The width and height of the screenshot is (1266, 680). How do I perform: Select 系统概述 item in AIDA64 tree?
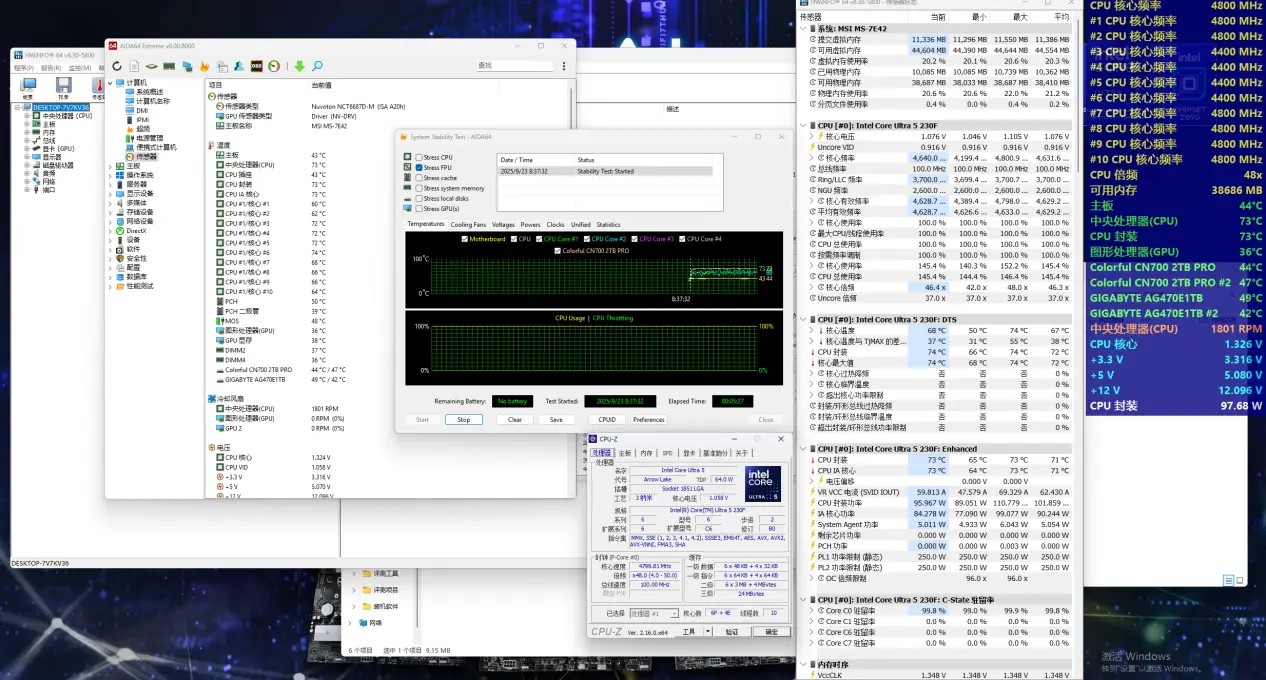coord(148,91)
